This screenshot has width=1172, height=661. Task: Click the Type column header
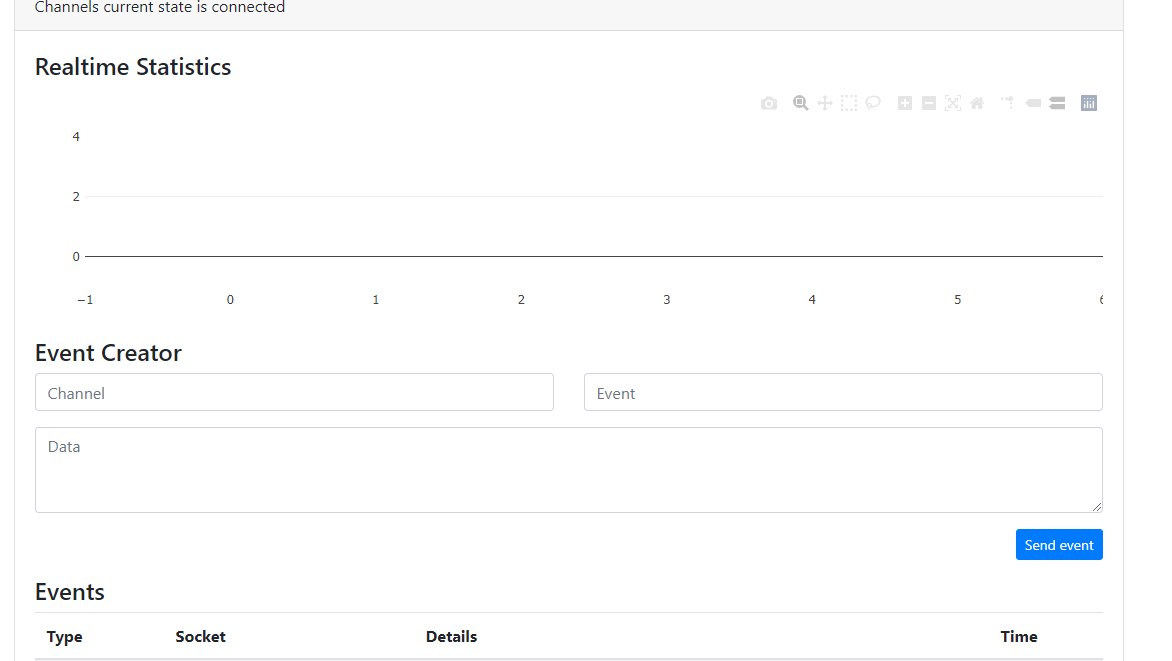coord(65,637)
